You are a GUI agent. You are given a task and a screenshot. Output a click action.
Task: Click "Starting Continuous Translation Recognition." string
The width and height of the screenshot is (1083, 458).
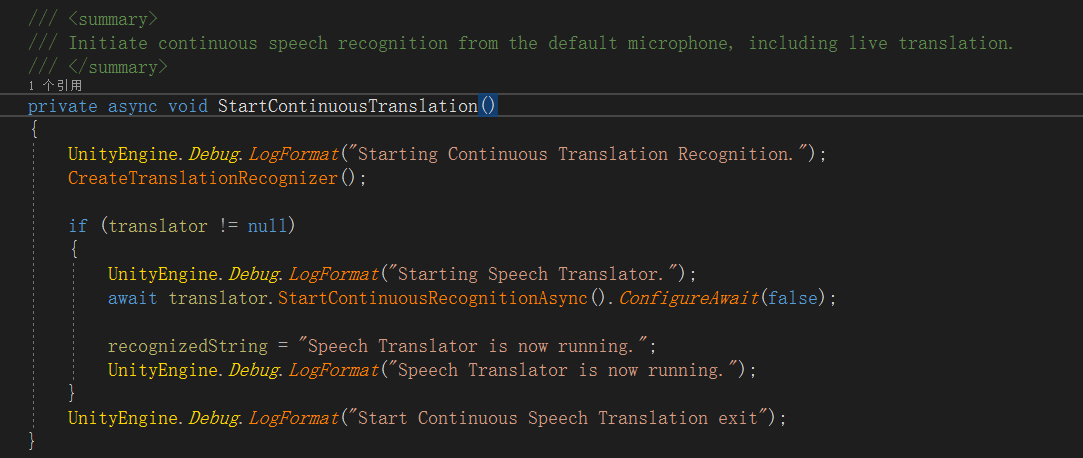point(579,154)
